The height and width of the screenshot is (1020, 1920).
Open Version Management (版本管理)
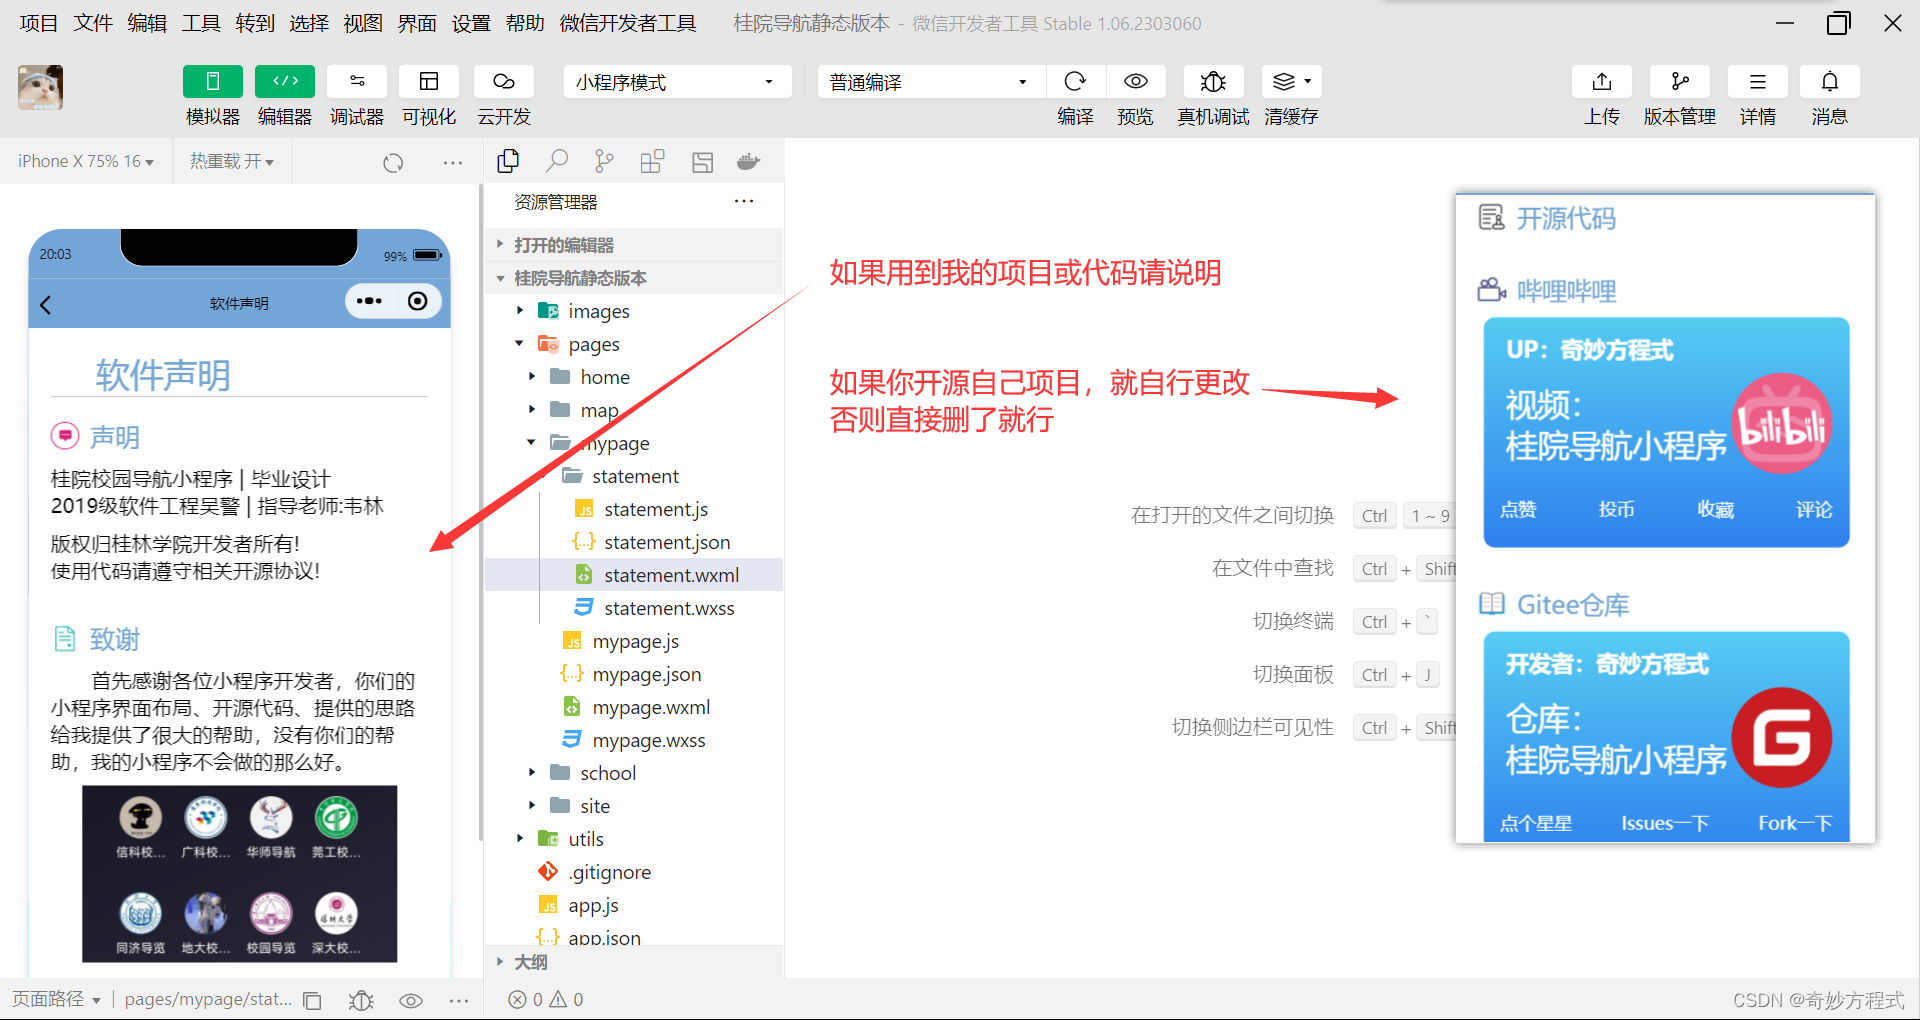1680,81
